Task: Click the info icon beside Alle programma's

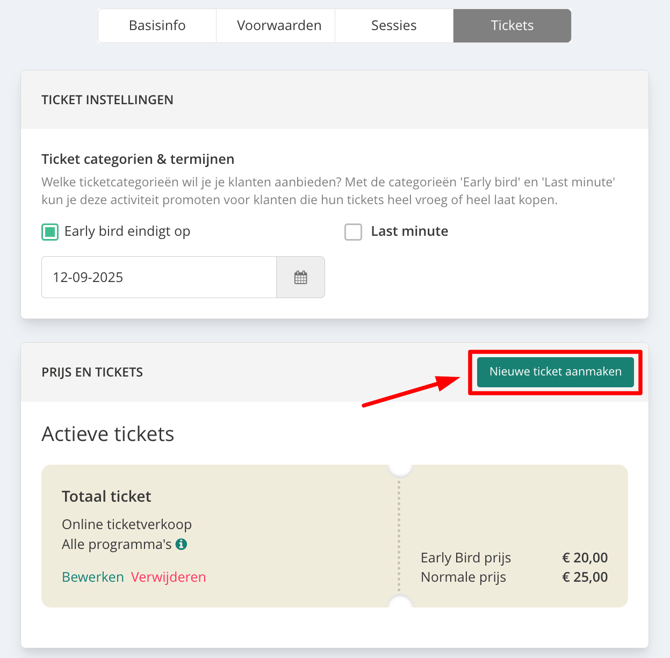Action: point(182,545)
